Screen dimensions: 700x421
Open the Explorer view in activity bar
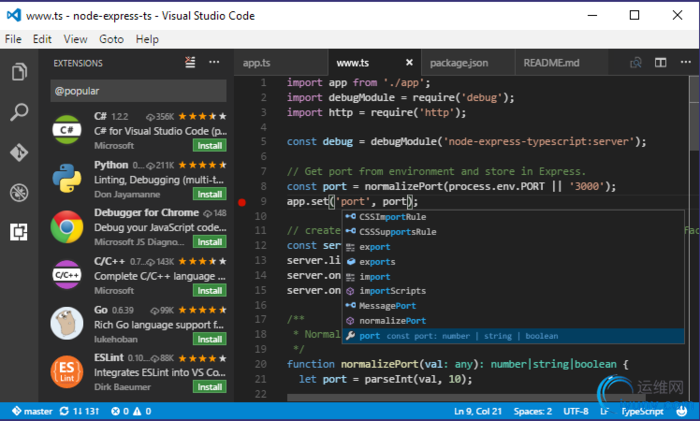pyautogui.click(x=19, y=72)
